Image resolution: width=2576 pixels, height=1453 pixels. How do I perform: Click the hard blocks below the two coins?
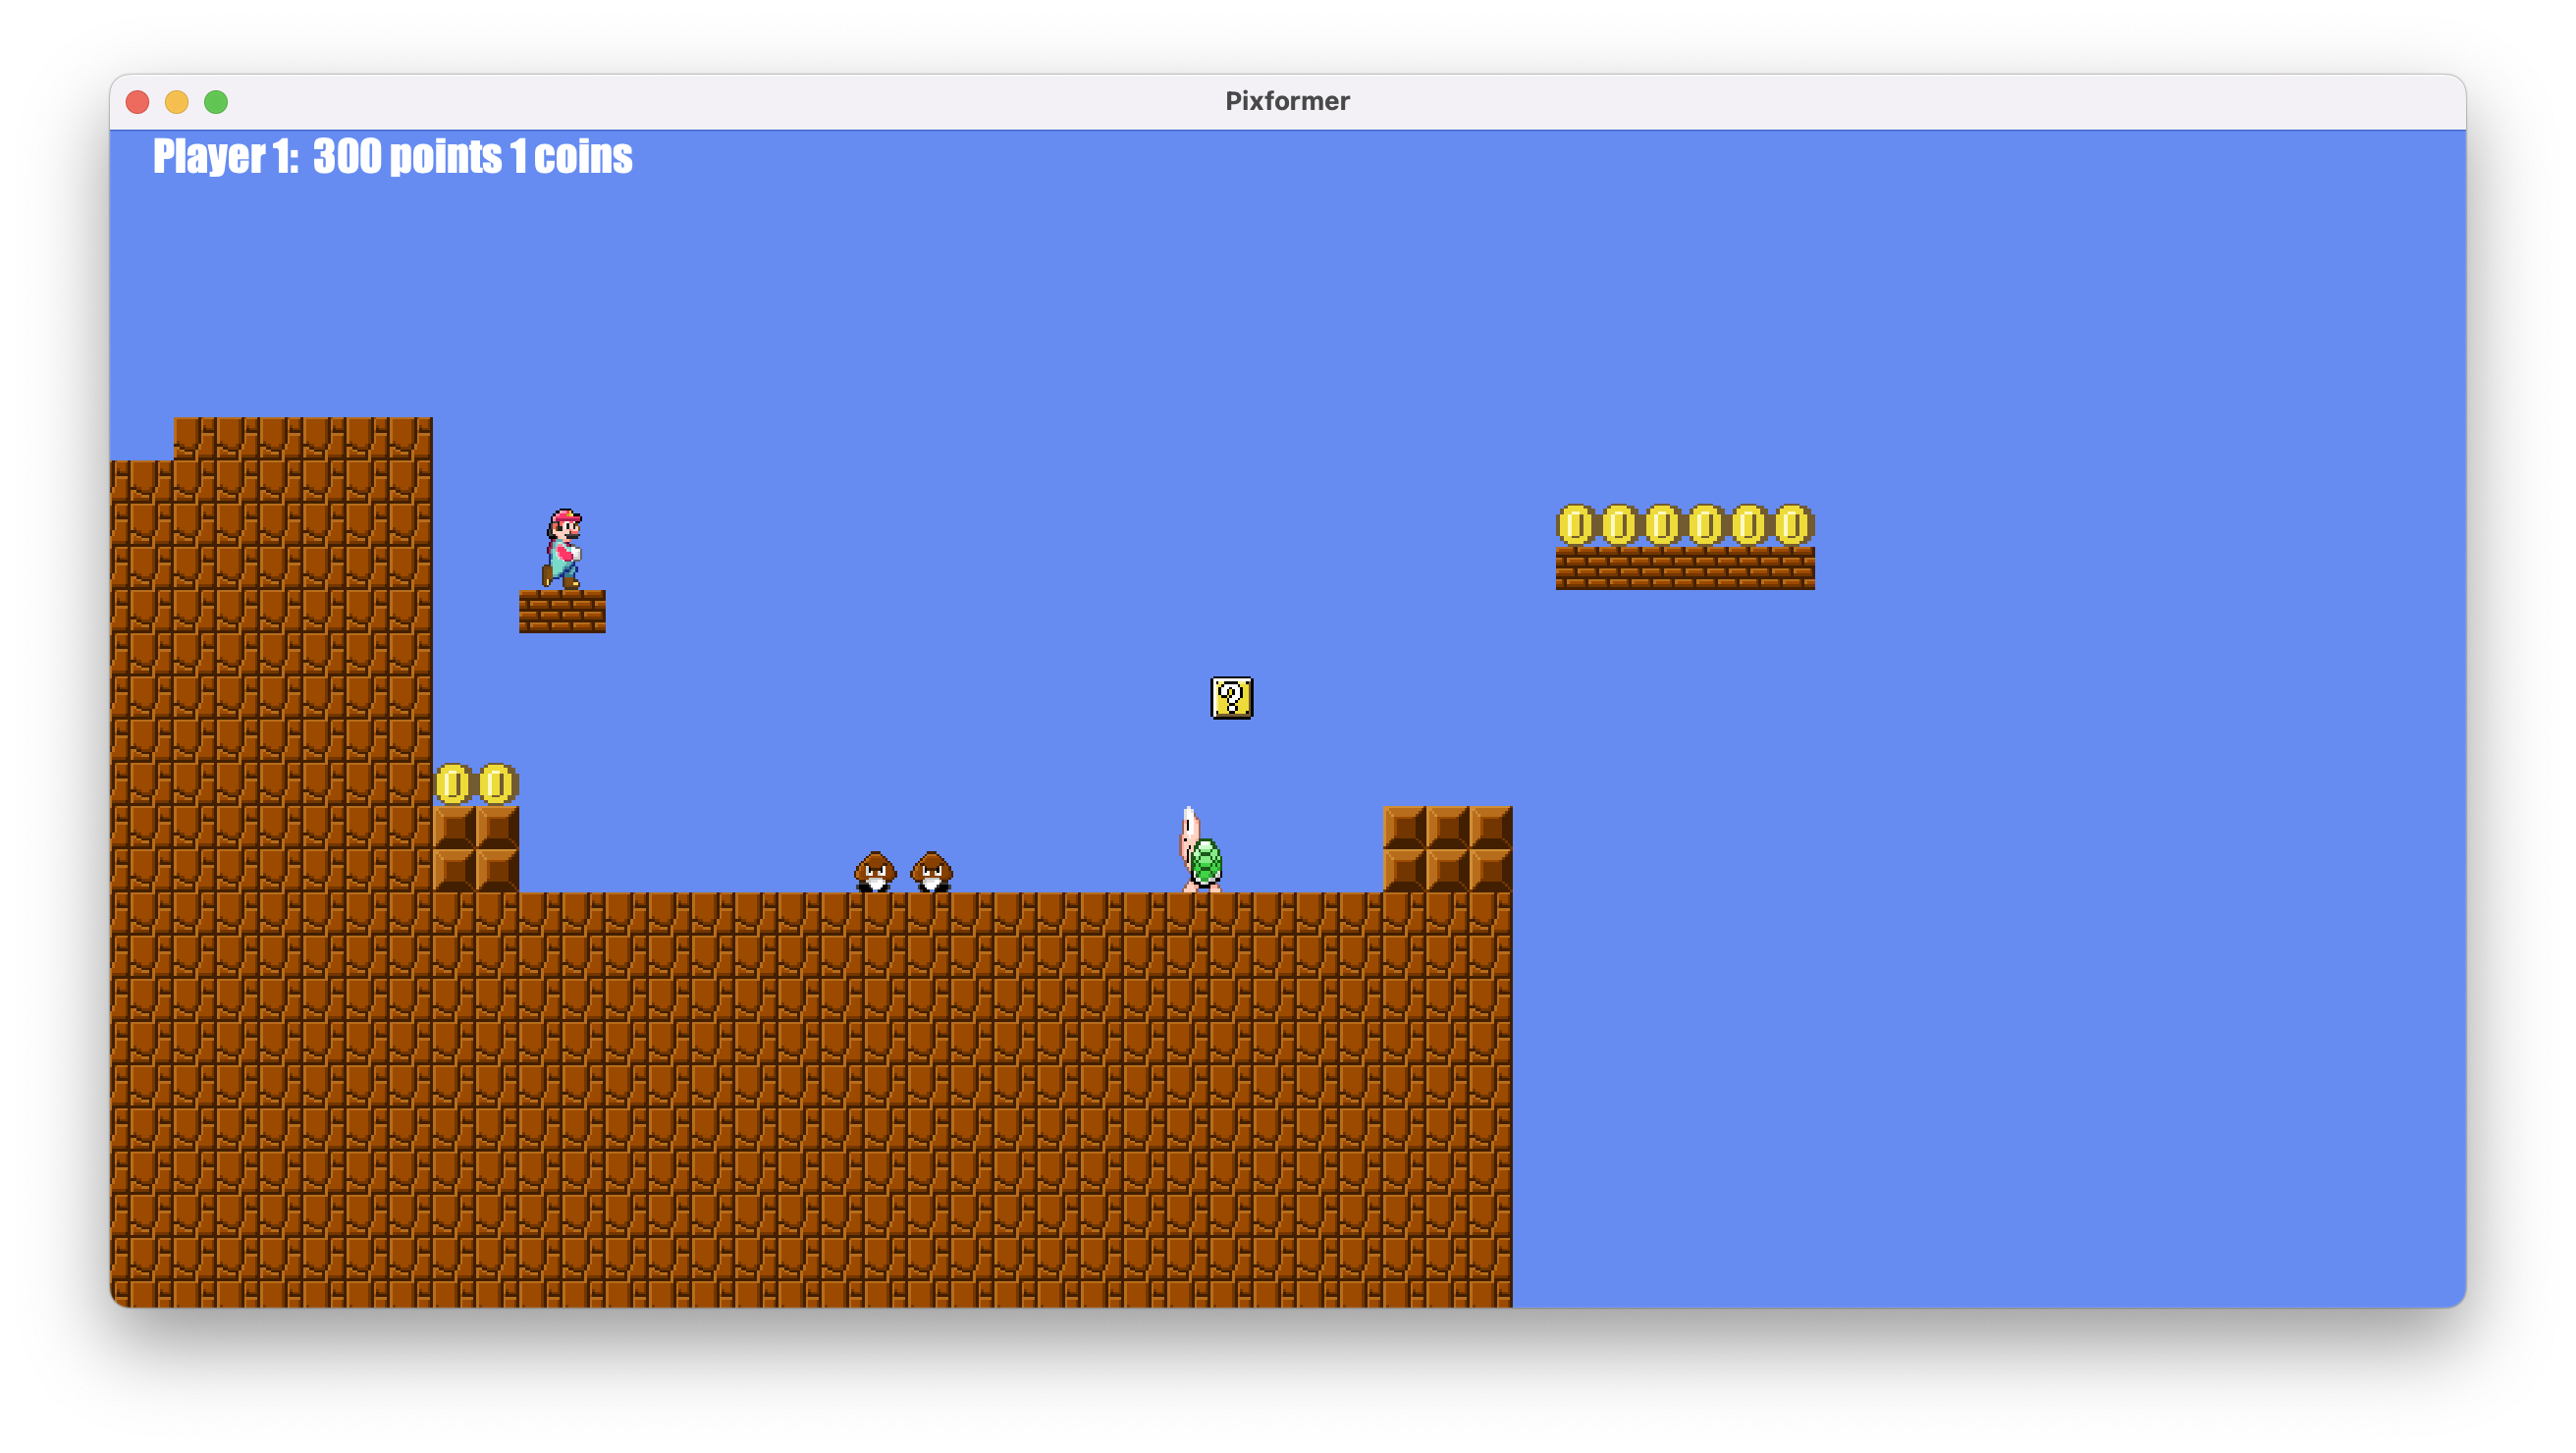click(476, 848)
